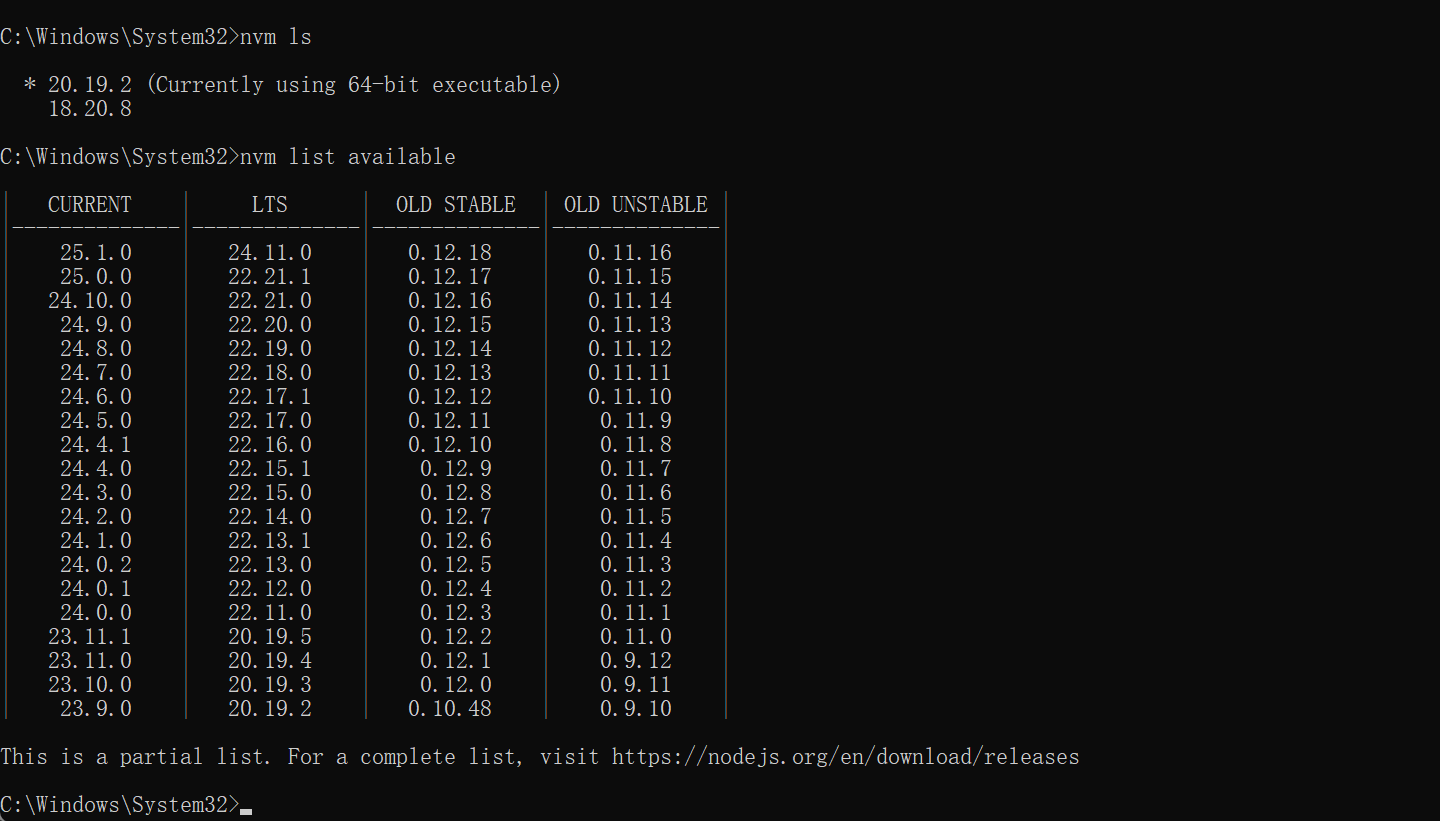Click the OLD STABLE column header

point(456,205)
